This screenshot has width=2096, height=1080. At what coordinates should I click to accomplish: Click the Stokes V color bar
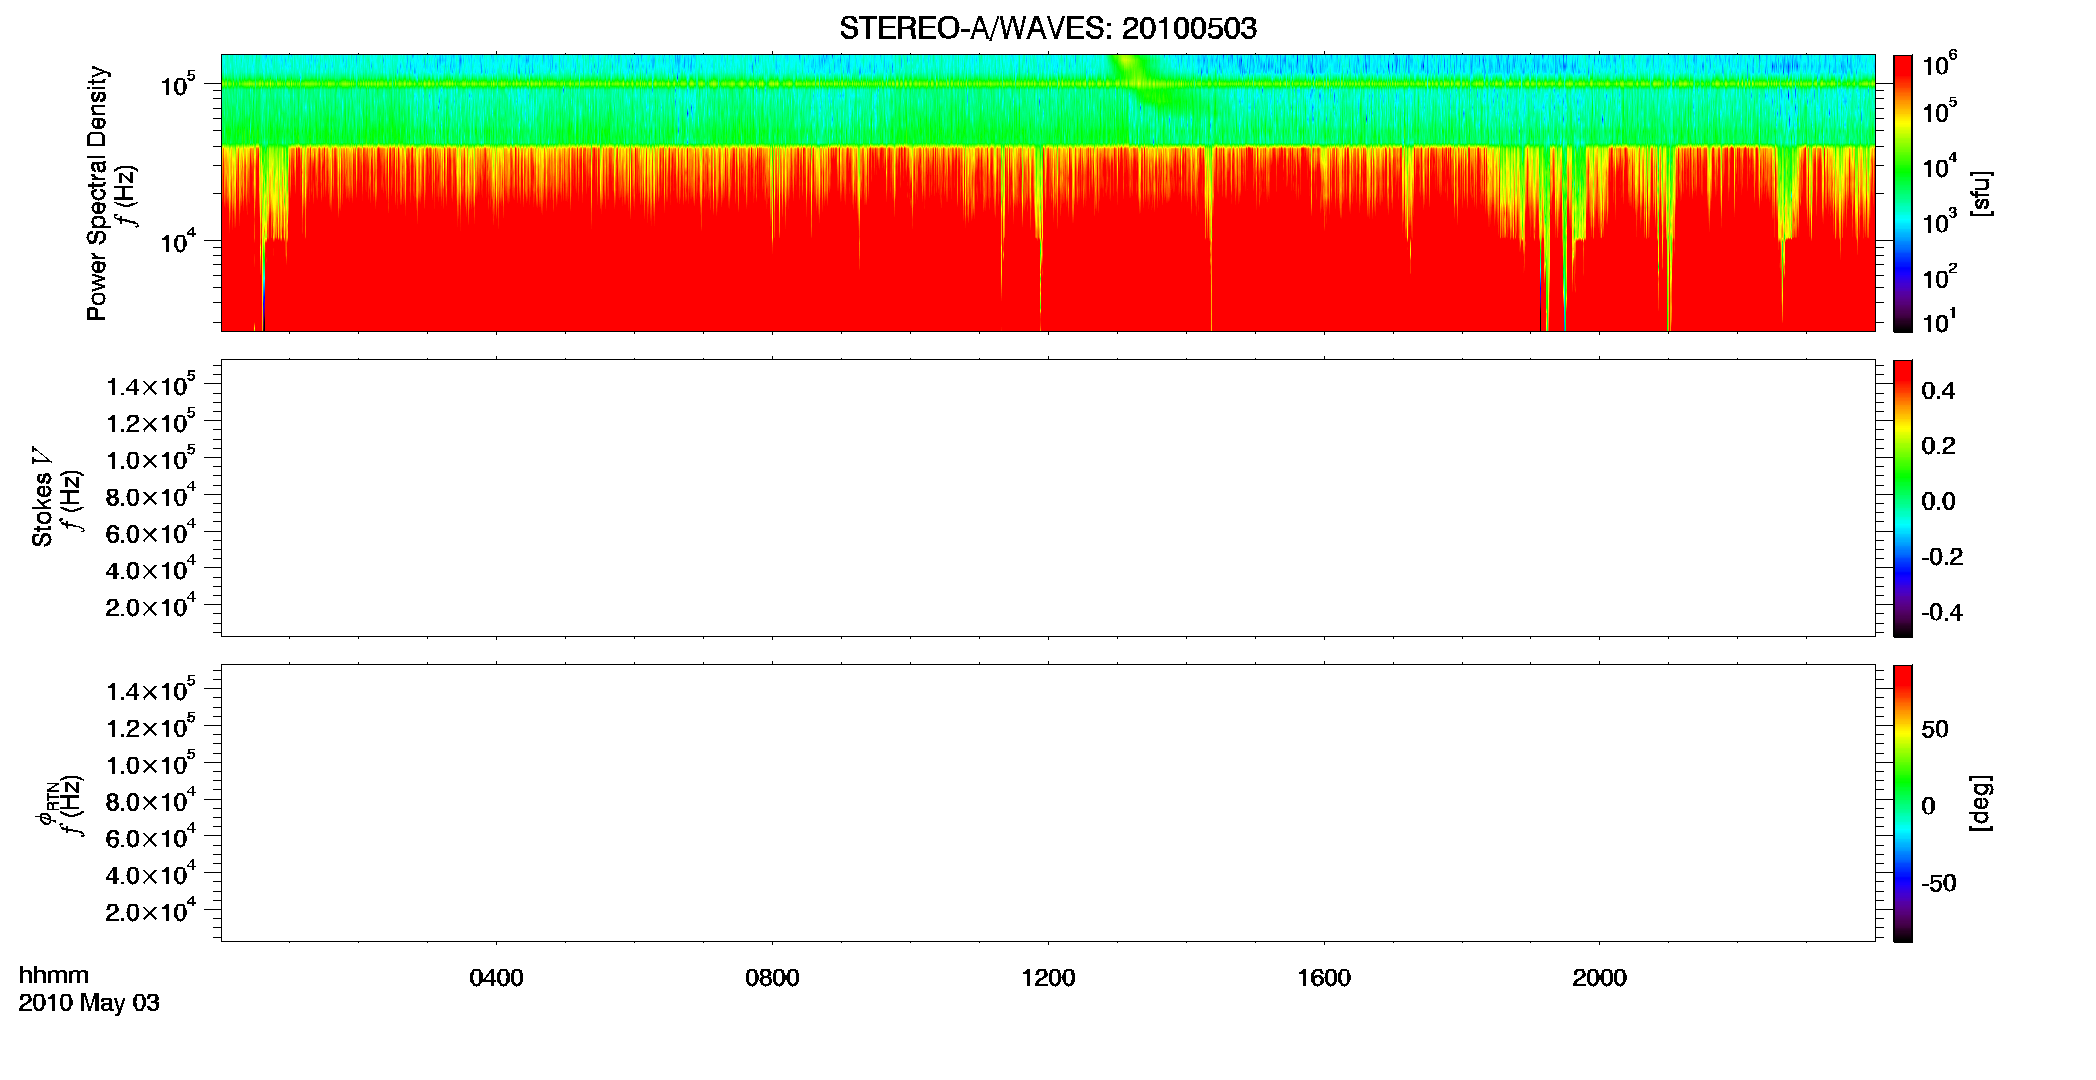(1903, 498)
